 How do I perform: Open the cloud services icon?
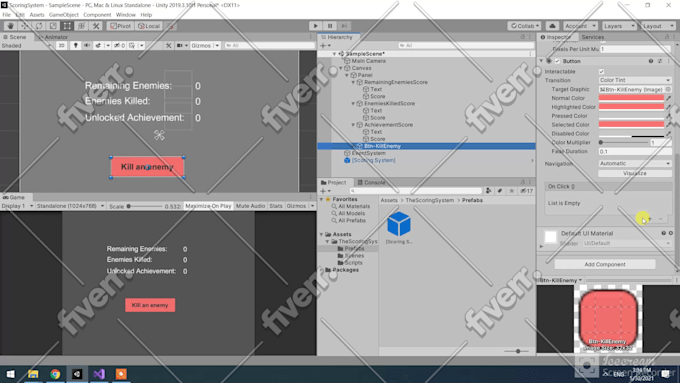coord(552,26)
